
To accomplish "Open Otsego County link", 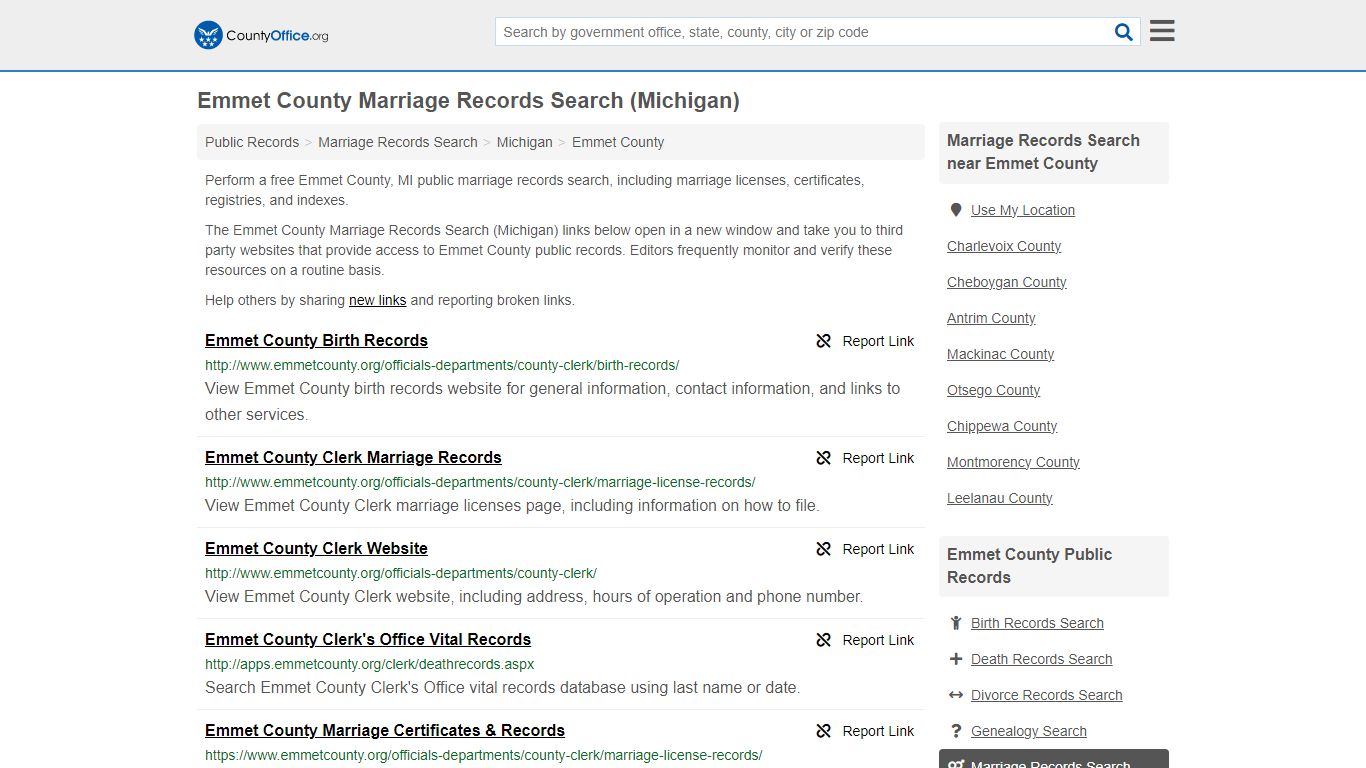I will coord(994,390).
